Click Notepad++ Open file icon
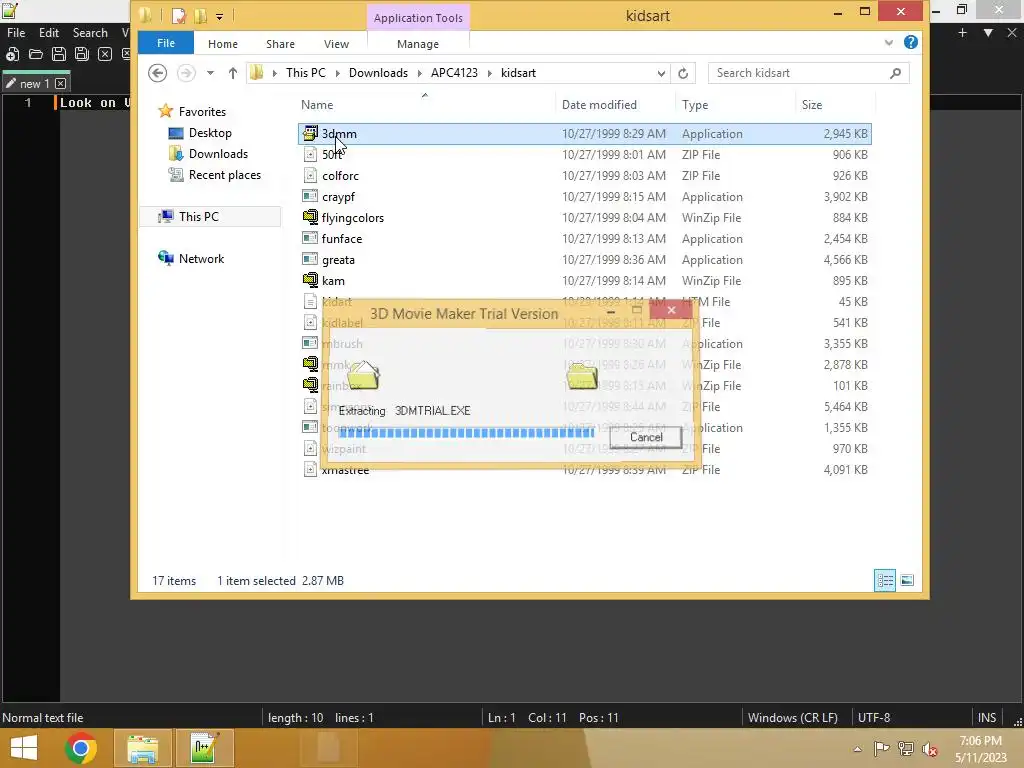This screenshot has height=768, width=1024. pyautogui.click(x=36, y=54)
